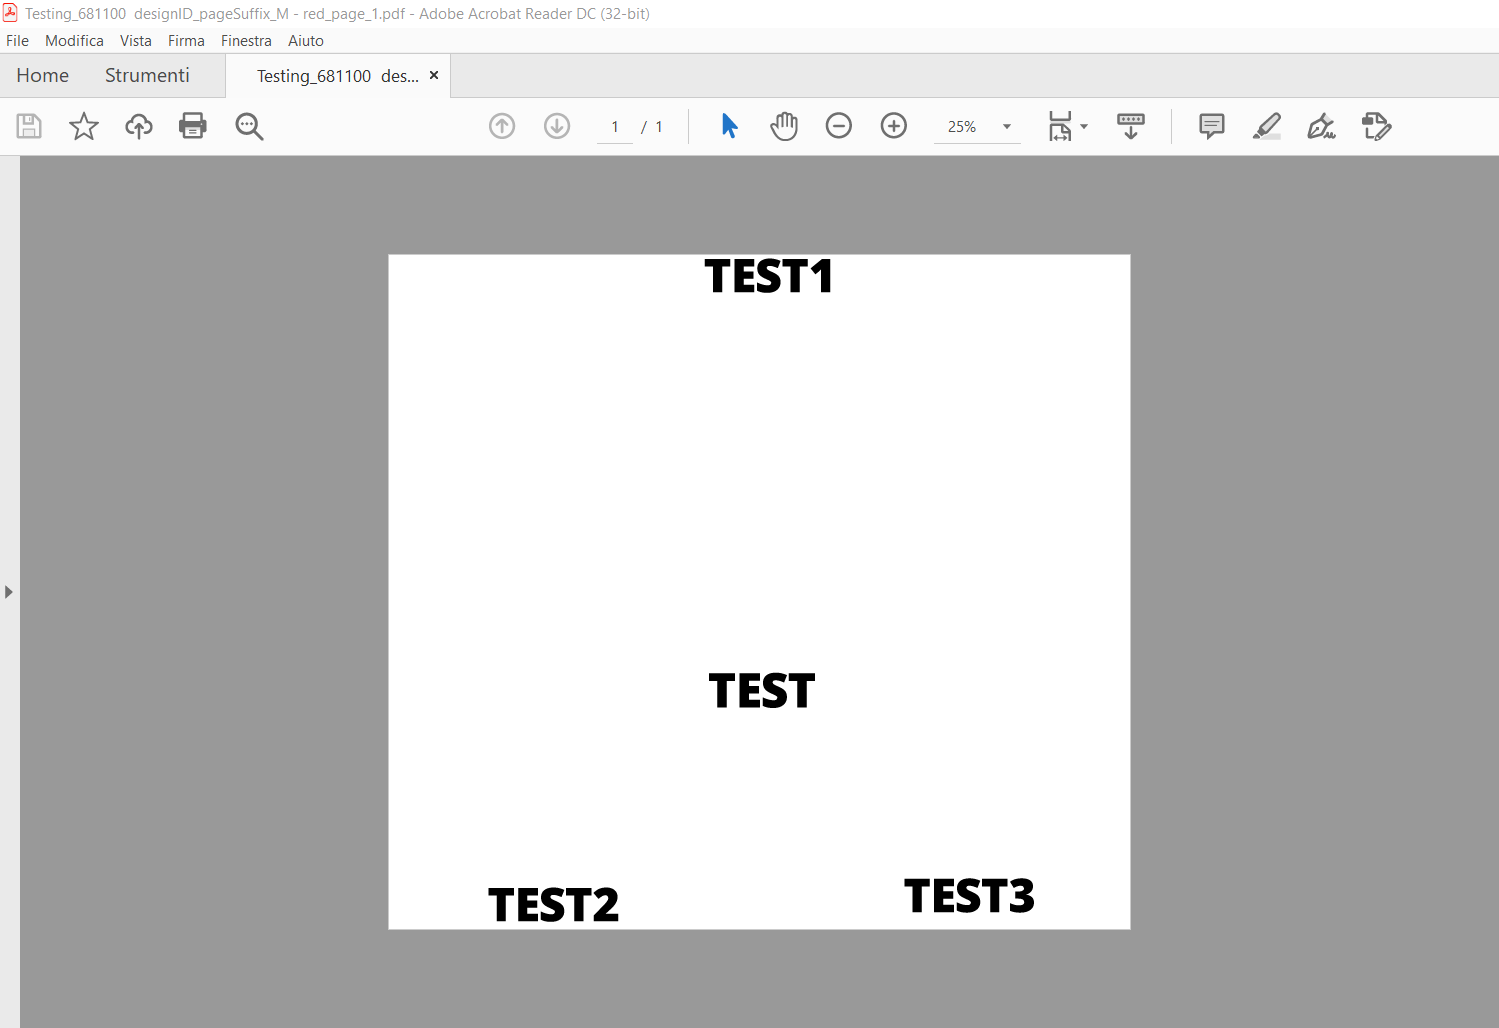Open zoom level 25% dropdown
The width and height of the screenshot is (1499, 1028).
point(1007,127)
